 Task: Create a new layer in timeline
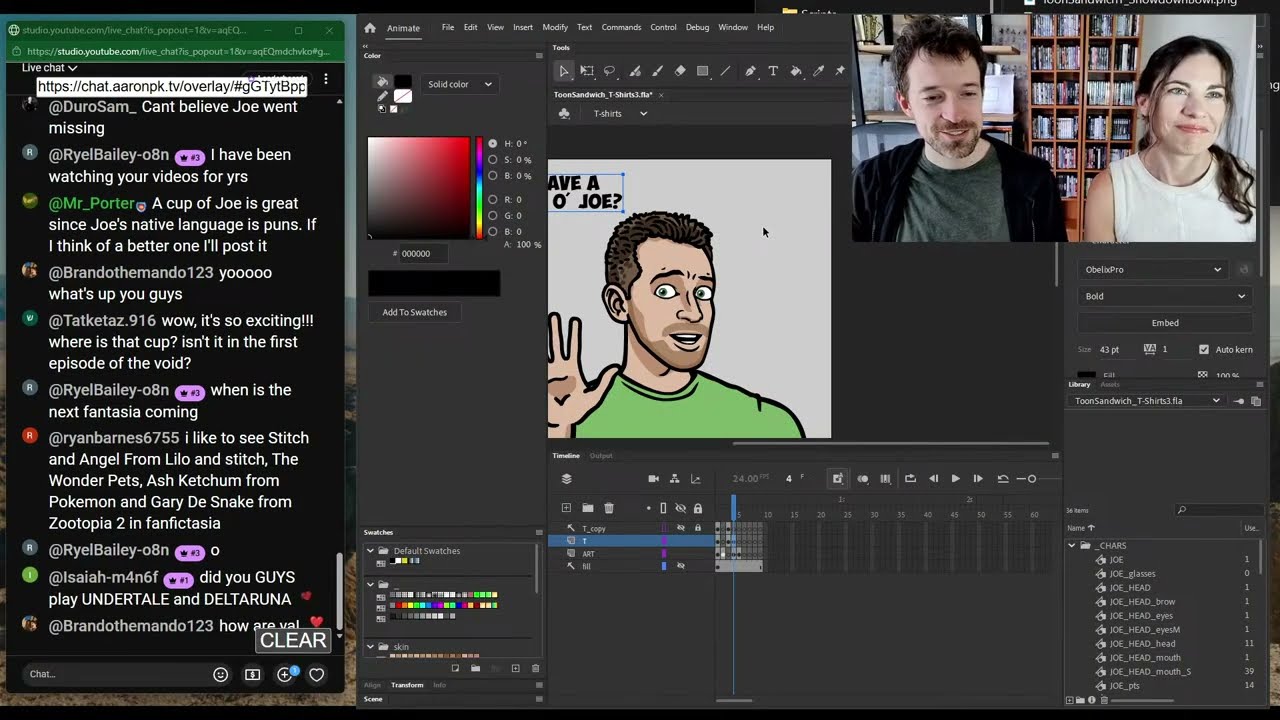pos(566,508)
